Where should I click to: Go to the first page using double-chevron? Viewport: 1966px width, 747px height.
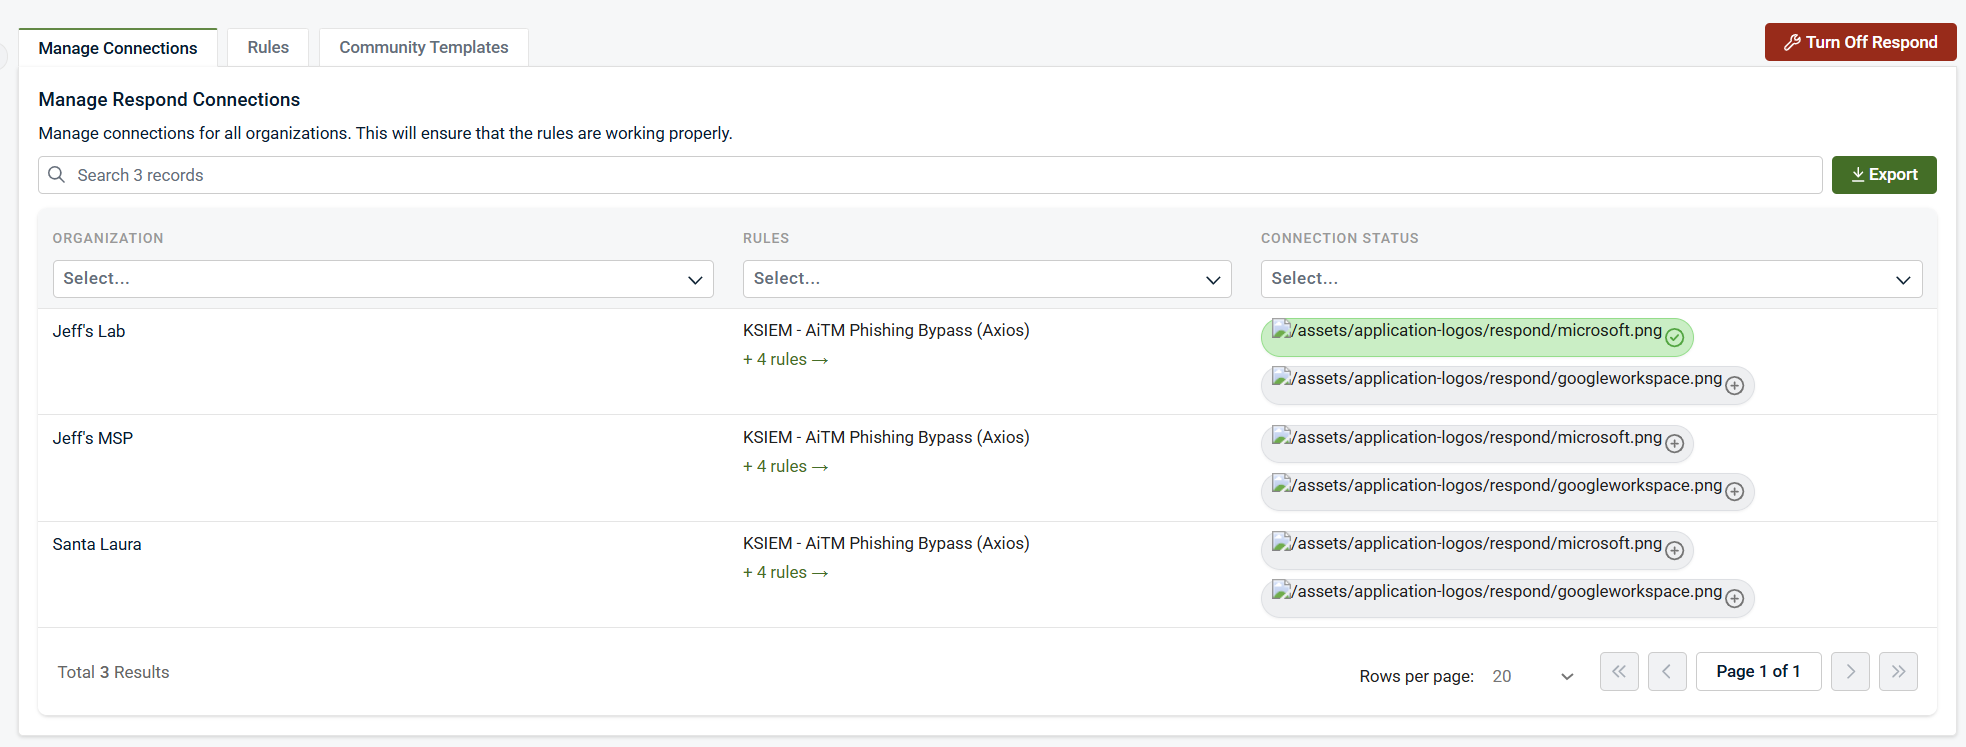pos(1618,672)
